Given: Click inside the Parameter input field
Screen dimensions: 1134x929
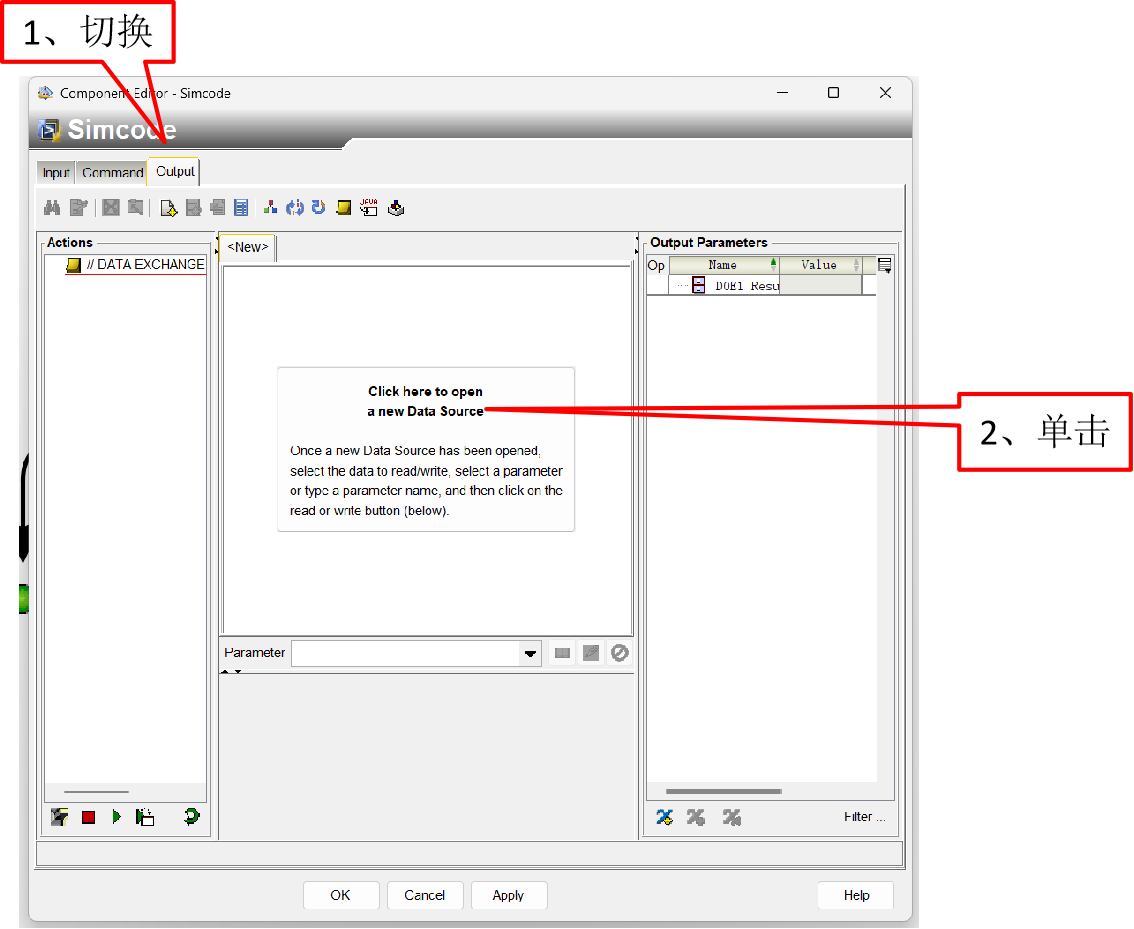Looking at the screenshot, I should point(405,653).
